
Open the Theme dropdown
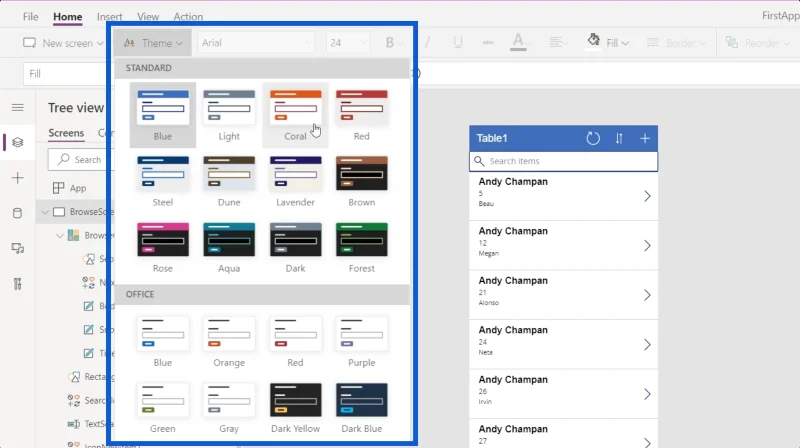(153, 43)
